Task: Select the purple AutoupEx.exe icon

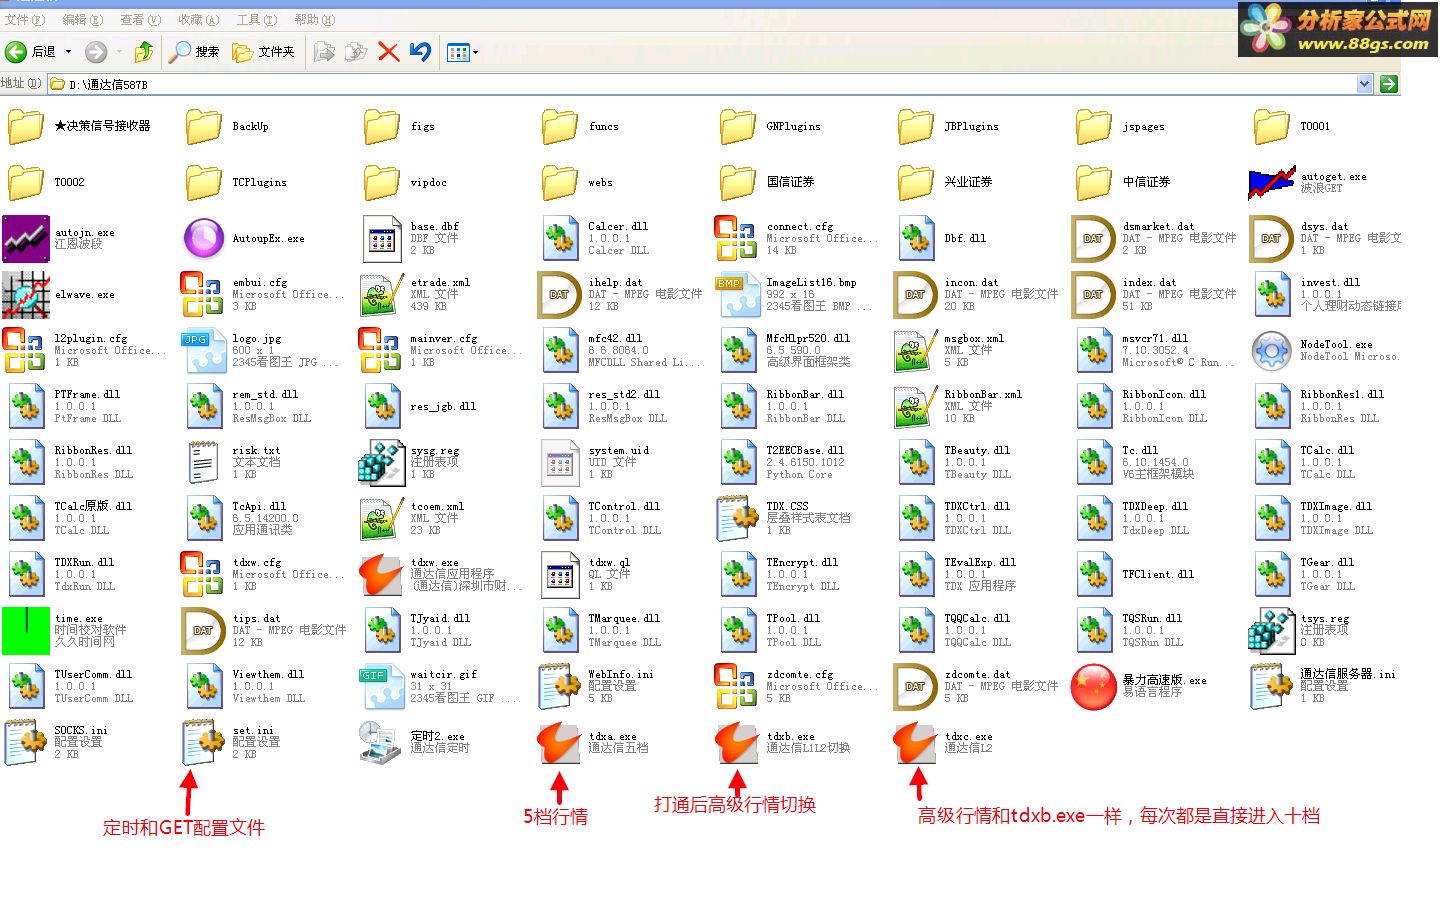Action: coord(203,238)
